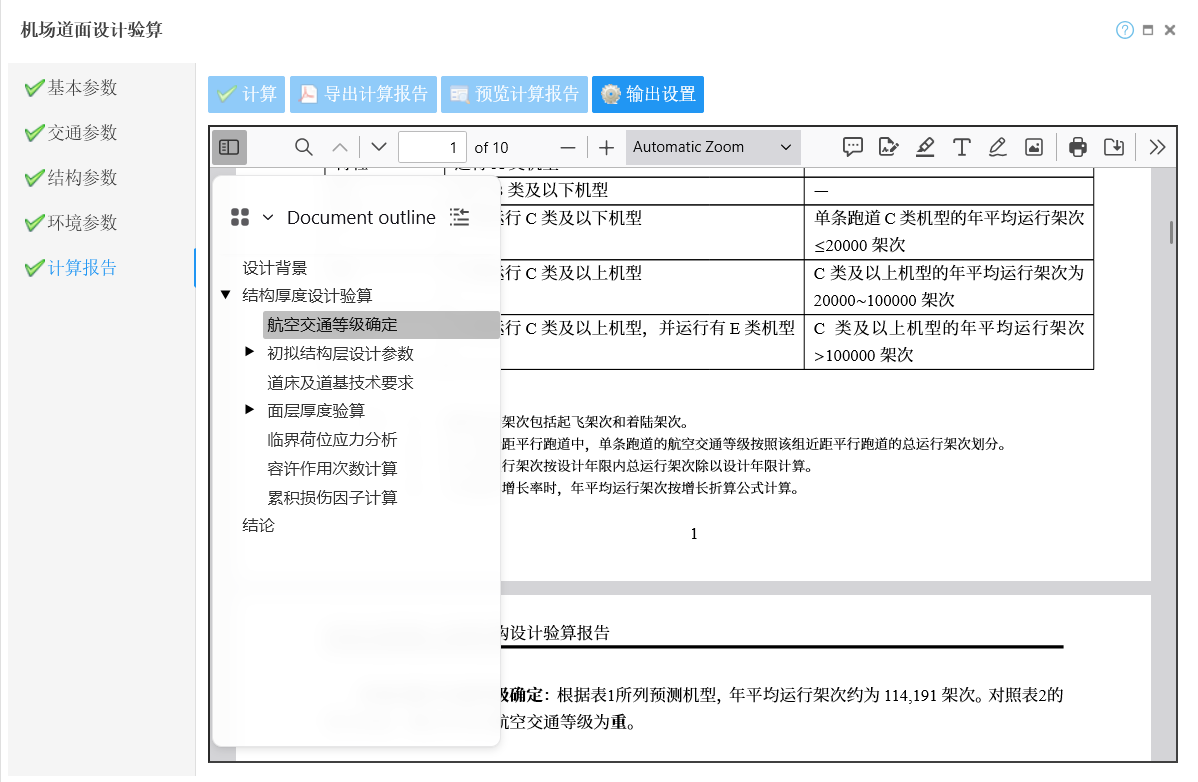Select the draw ink pen tool
1198x782 pixels.
click(x=997, y=147)
